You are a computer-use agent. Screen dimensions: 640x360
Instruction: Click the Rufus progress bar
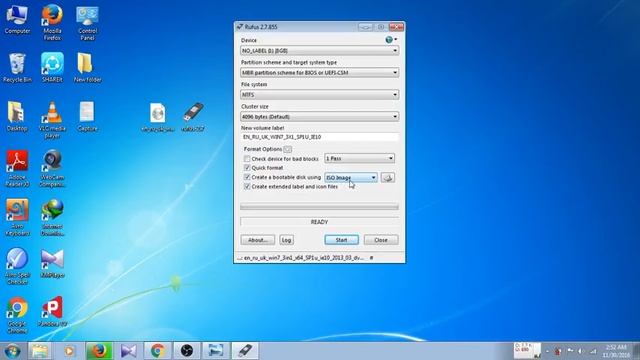320,207
